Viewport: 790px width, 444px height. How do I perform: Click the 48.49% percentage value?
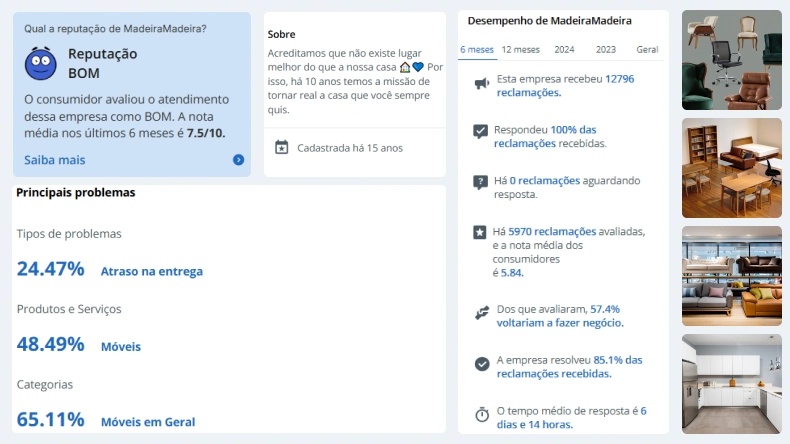tap(50, 345)
